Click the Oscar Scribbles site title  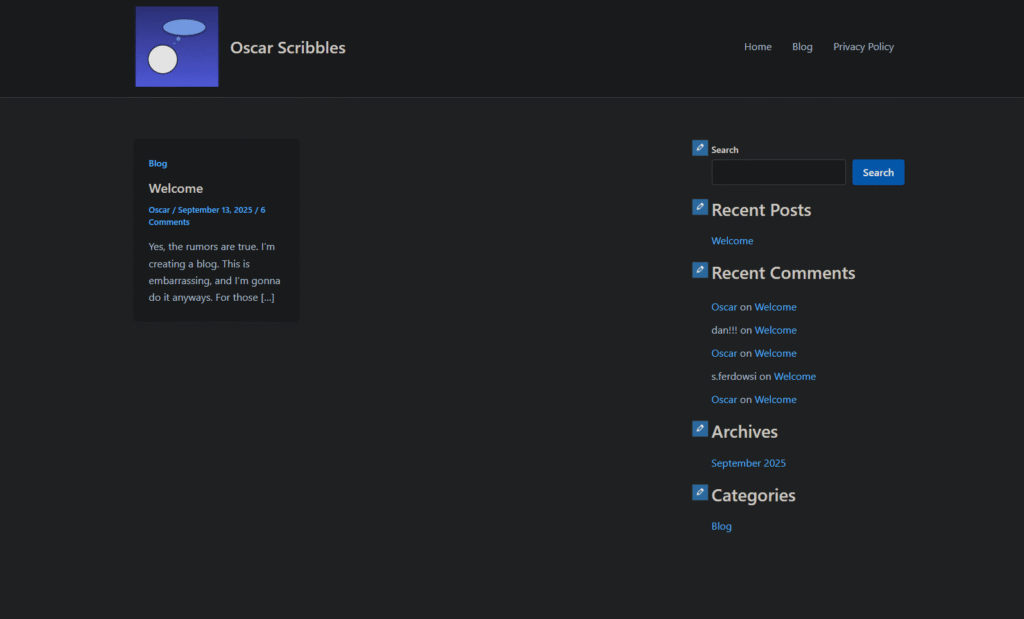(x=288, y=47)
